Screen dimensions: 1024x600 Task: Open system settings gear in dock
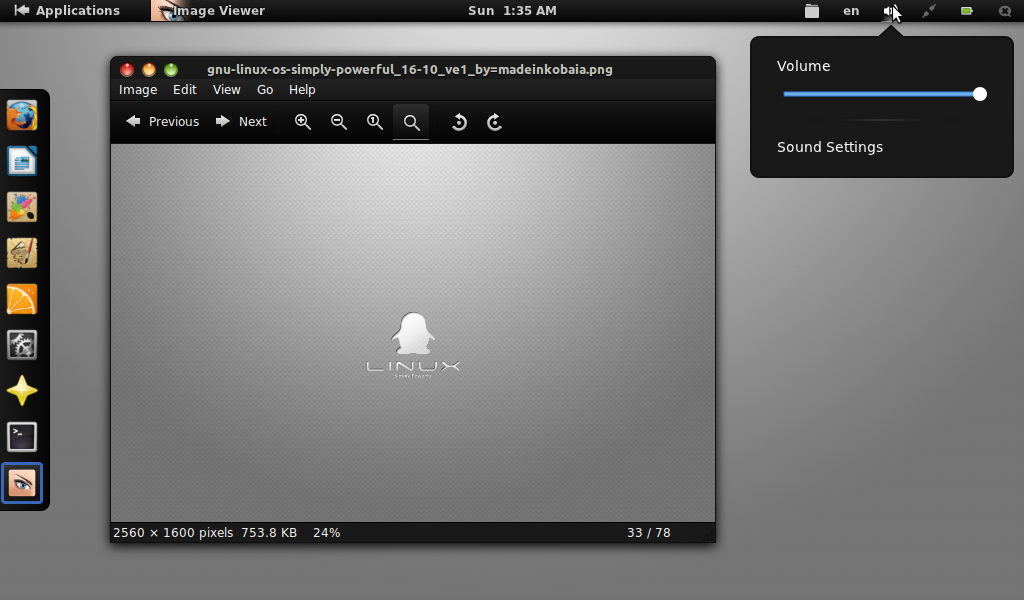(22, 345)
